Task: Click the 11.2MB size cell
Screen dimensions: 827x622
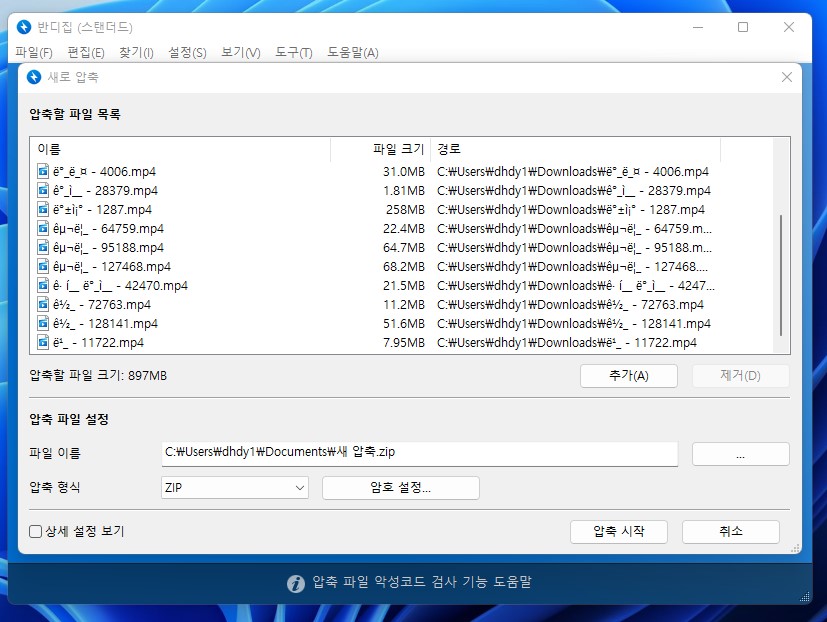Action: 403,304
